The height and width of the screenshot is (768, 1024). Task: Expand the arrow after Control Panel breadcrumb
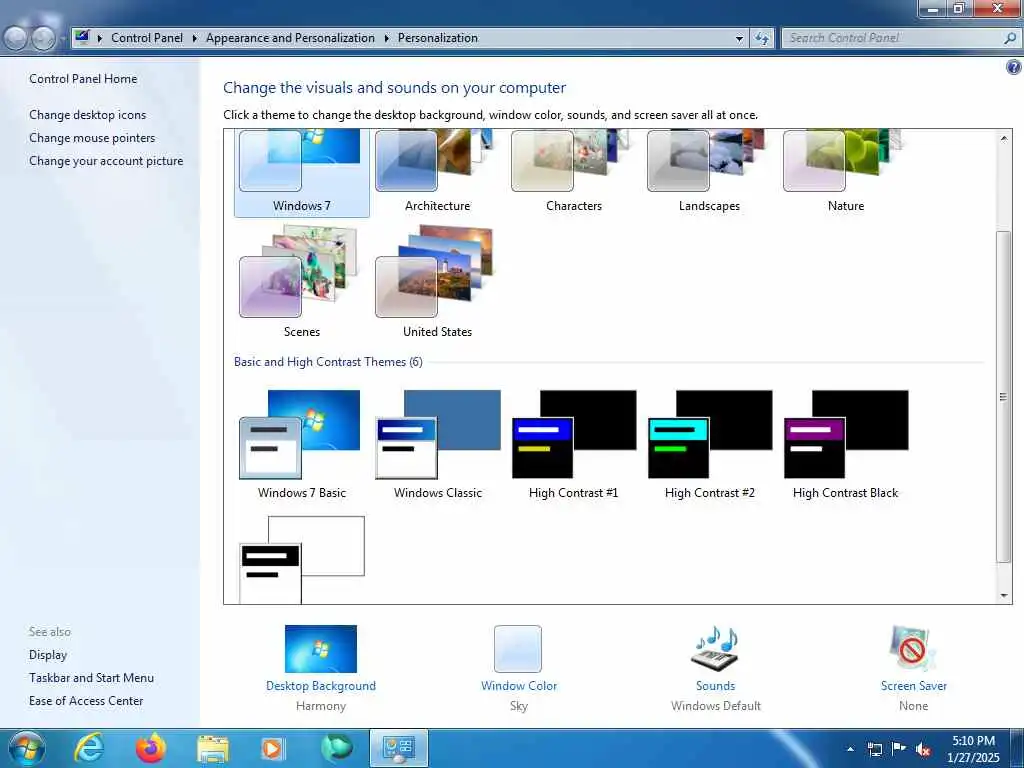195,39
